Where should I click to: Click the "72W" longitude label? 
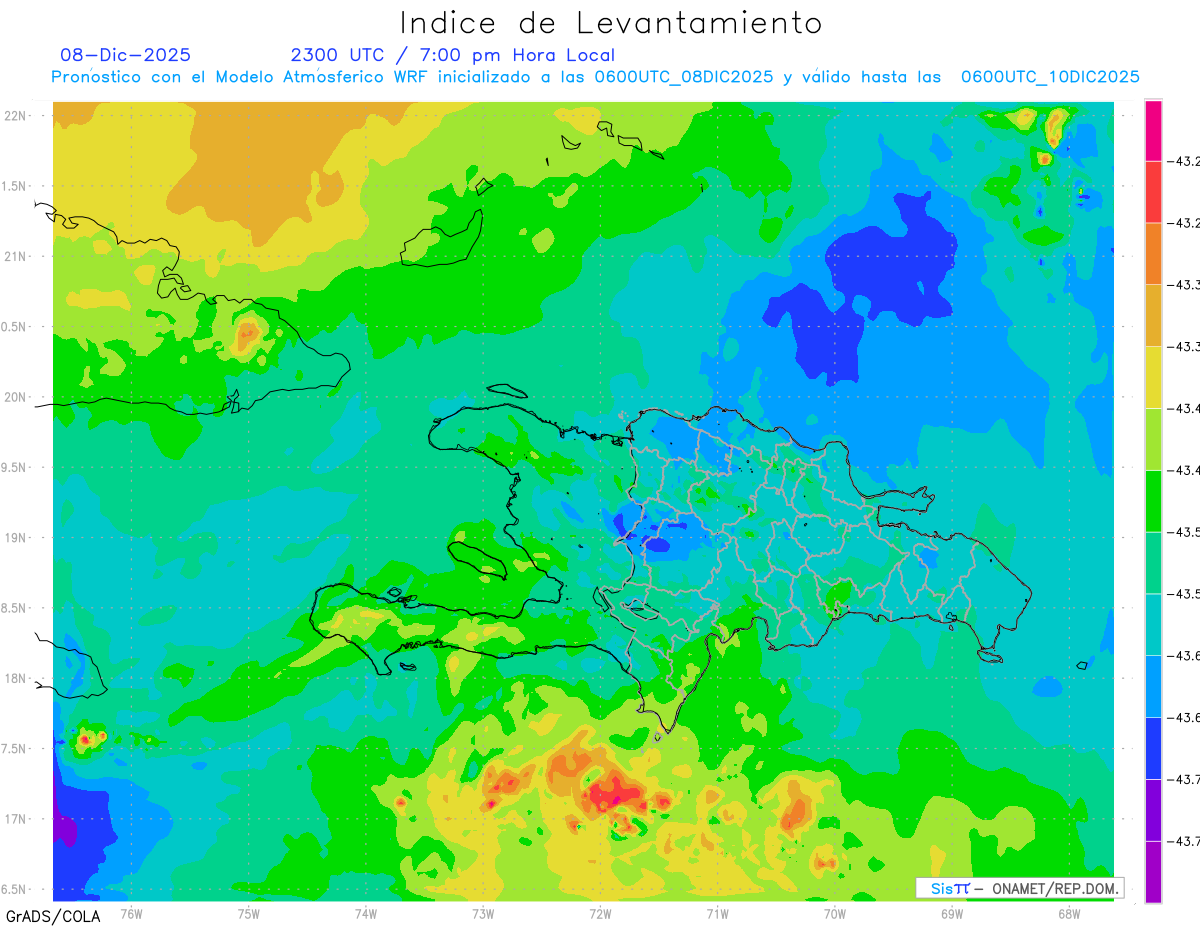point(600,913)
